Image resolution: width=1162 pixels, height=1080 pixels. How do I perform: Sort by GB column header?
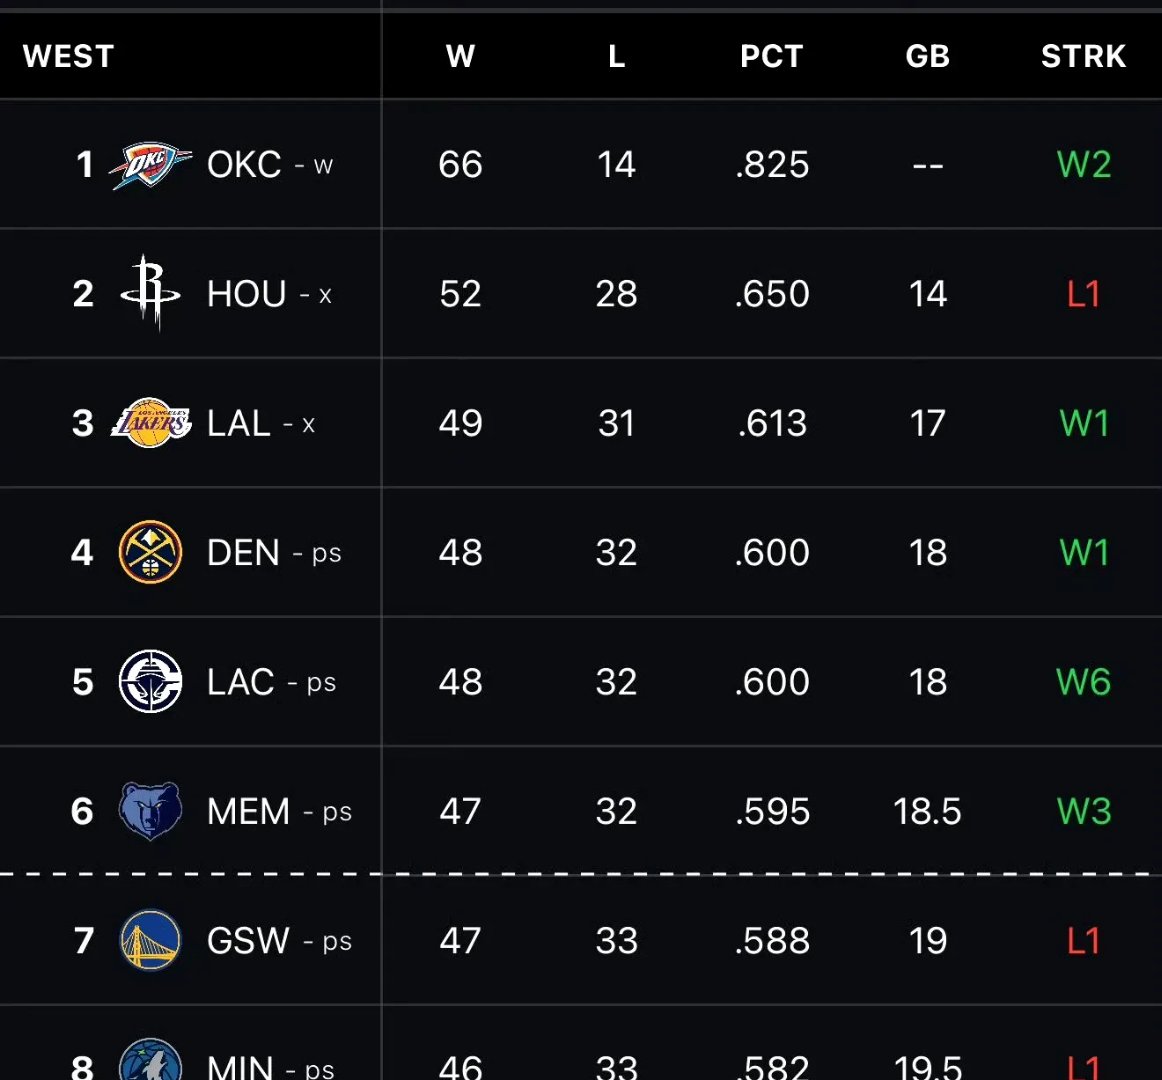pos(927,56)
